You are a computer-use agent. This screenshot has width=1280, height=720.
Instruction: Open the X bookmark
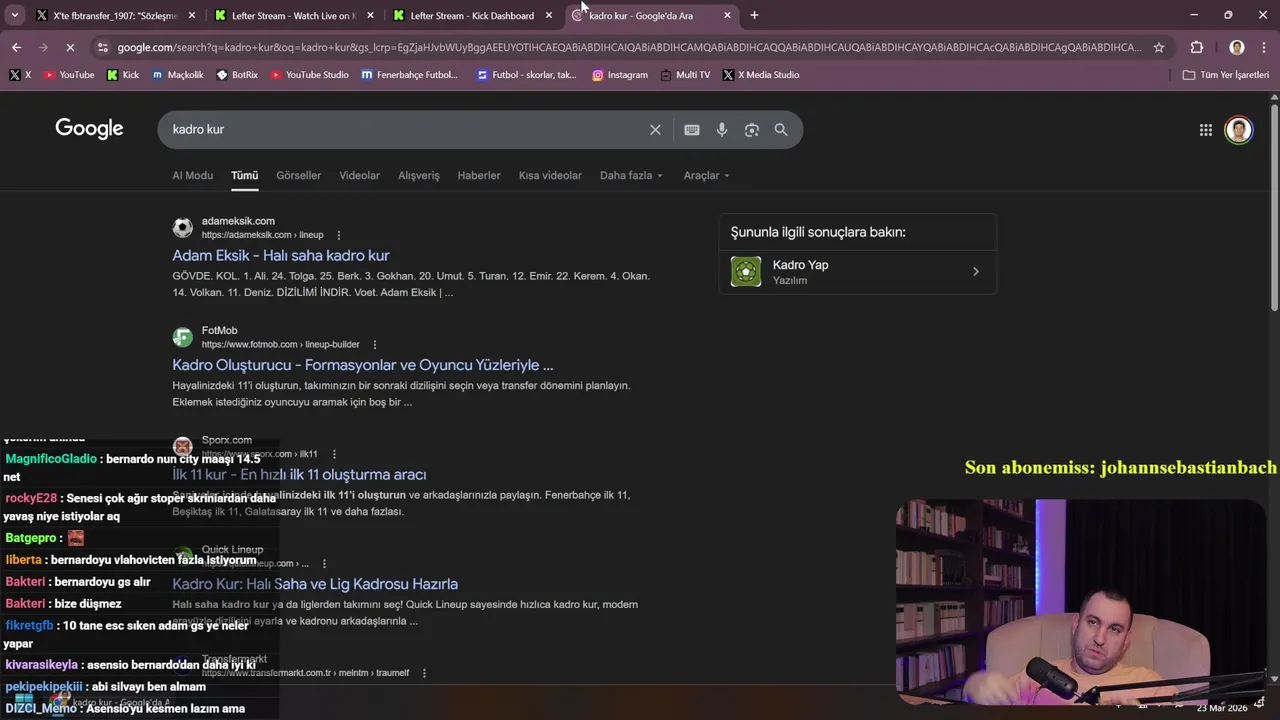pyautogui.click(x=20, y=75)
